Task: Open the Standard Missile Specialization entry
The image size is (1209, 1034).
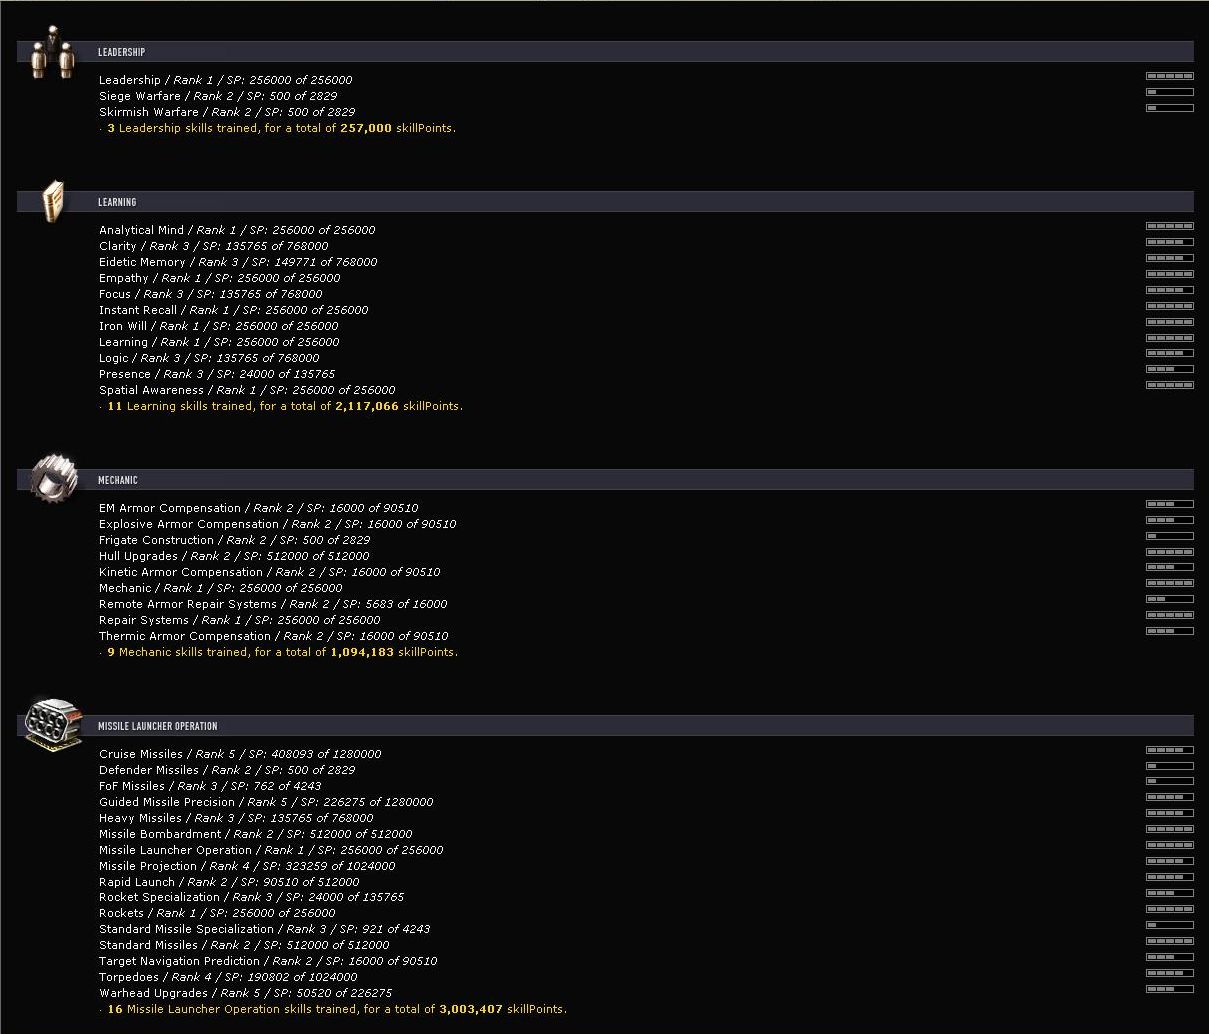Action: point(265,929)
